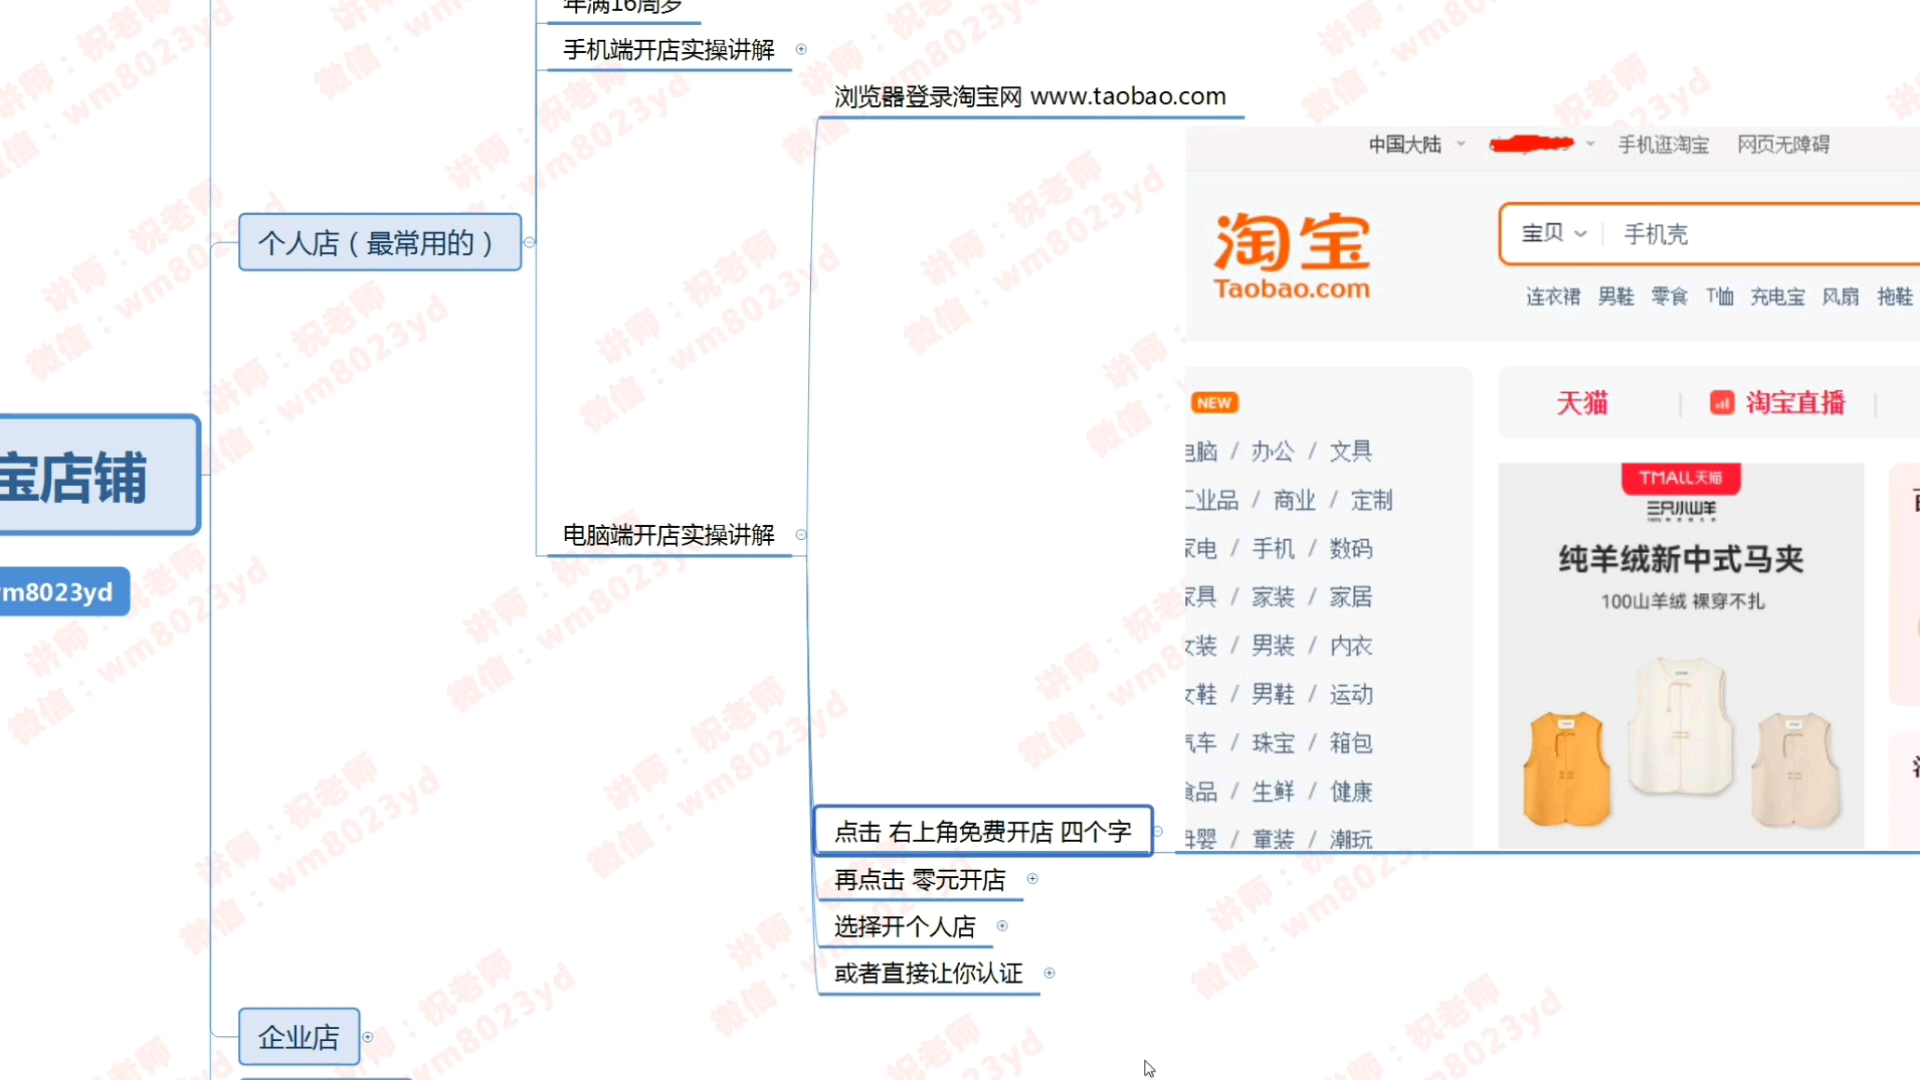The image size is (1920, 1080).
Task: Click the white vest product image
Action: [x=1681, y=725]
